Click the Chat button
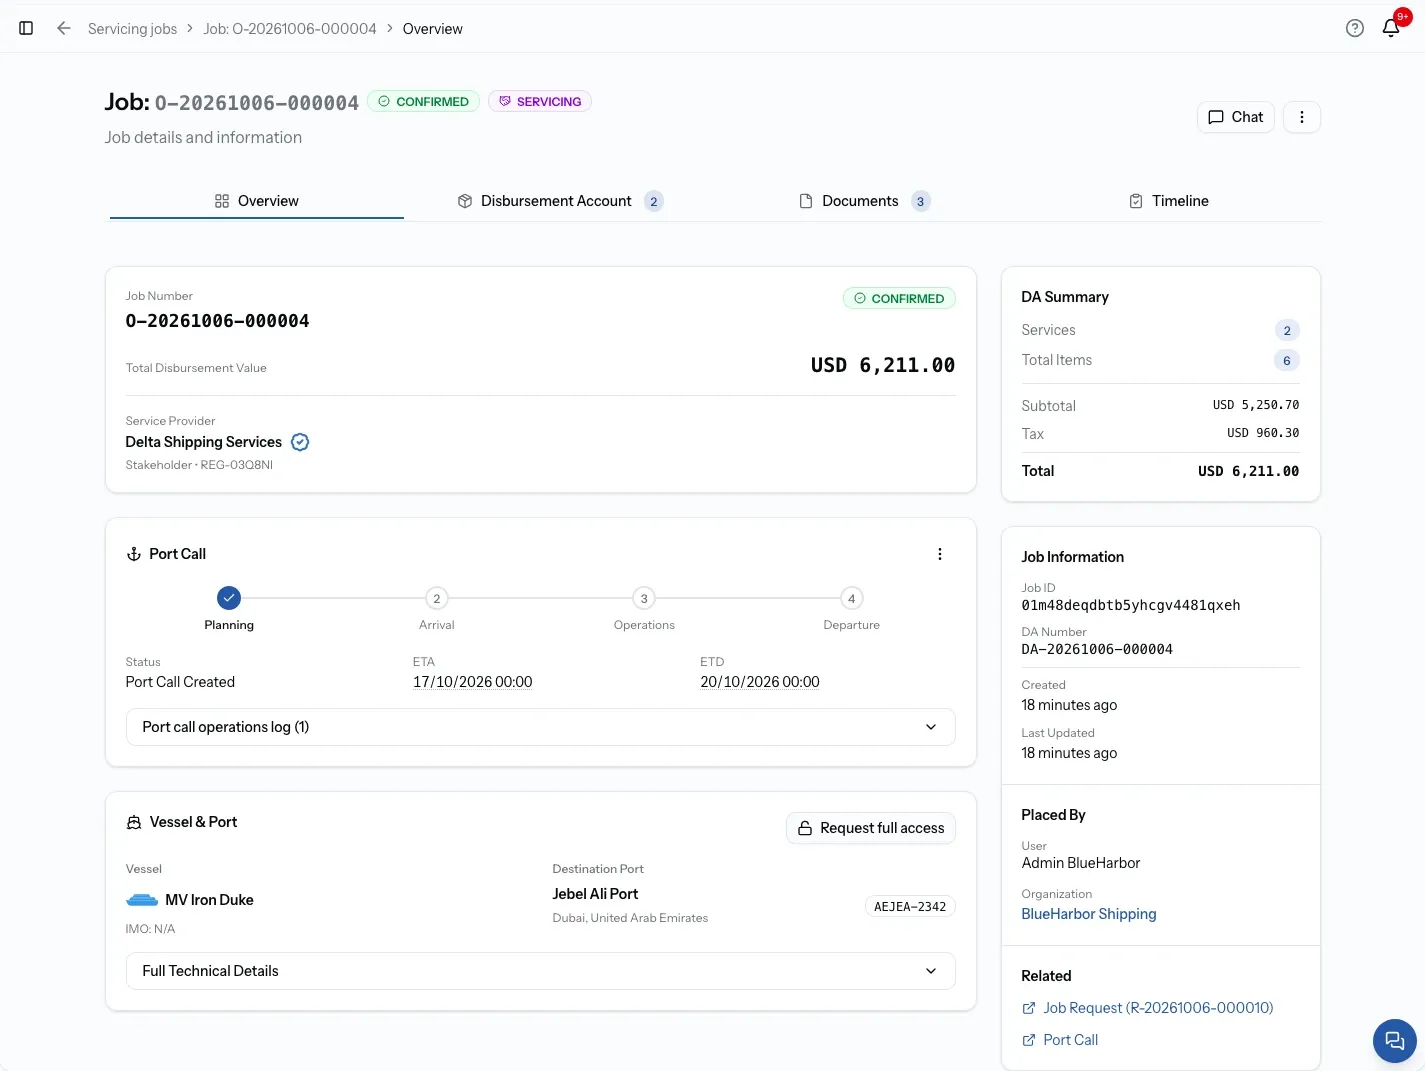The height and width of the screenshot is (1071, 1425). coord(1236,117)
